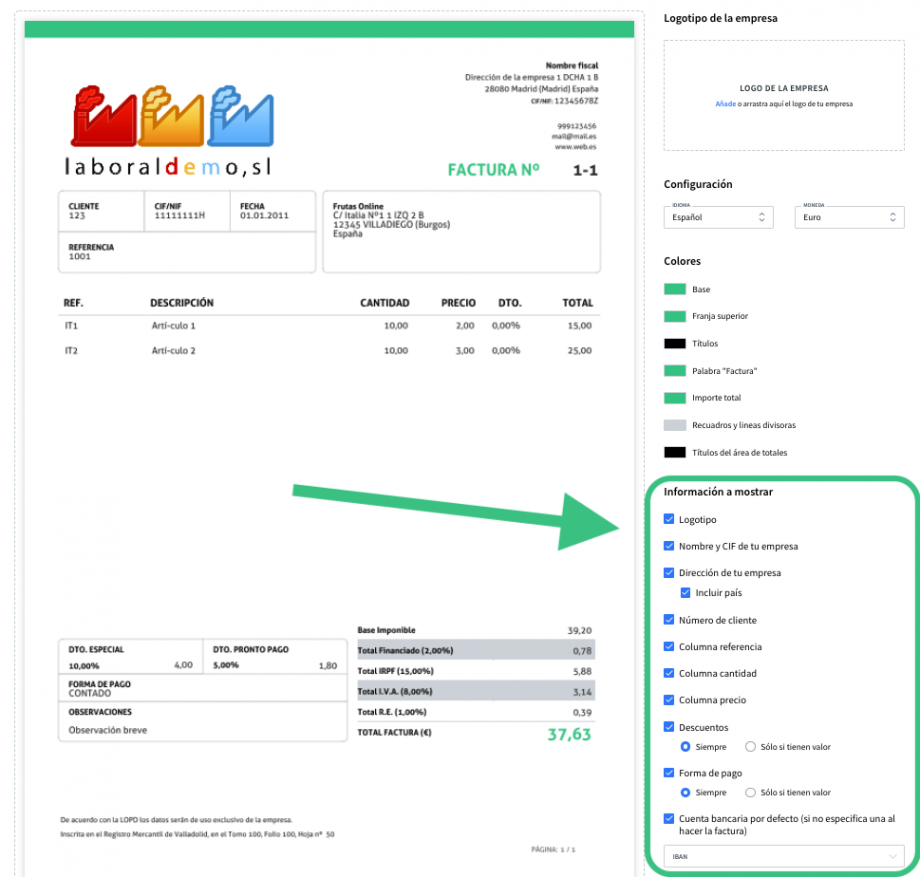Open the Idioma dropdown showing Español
The image size is (920, 877).
point(719,217)
